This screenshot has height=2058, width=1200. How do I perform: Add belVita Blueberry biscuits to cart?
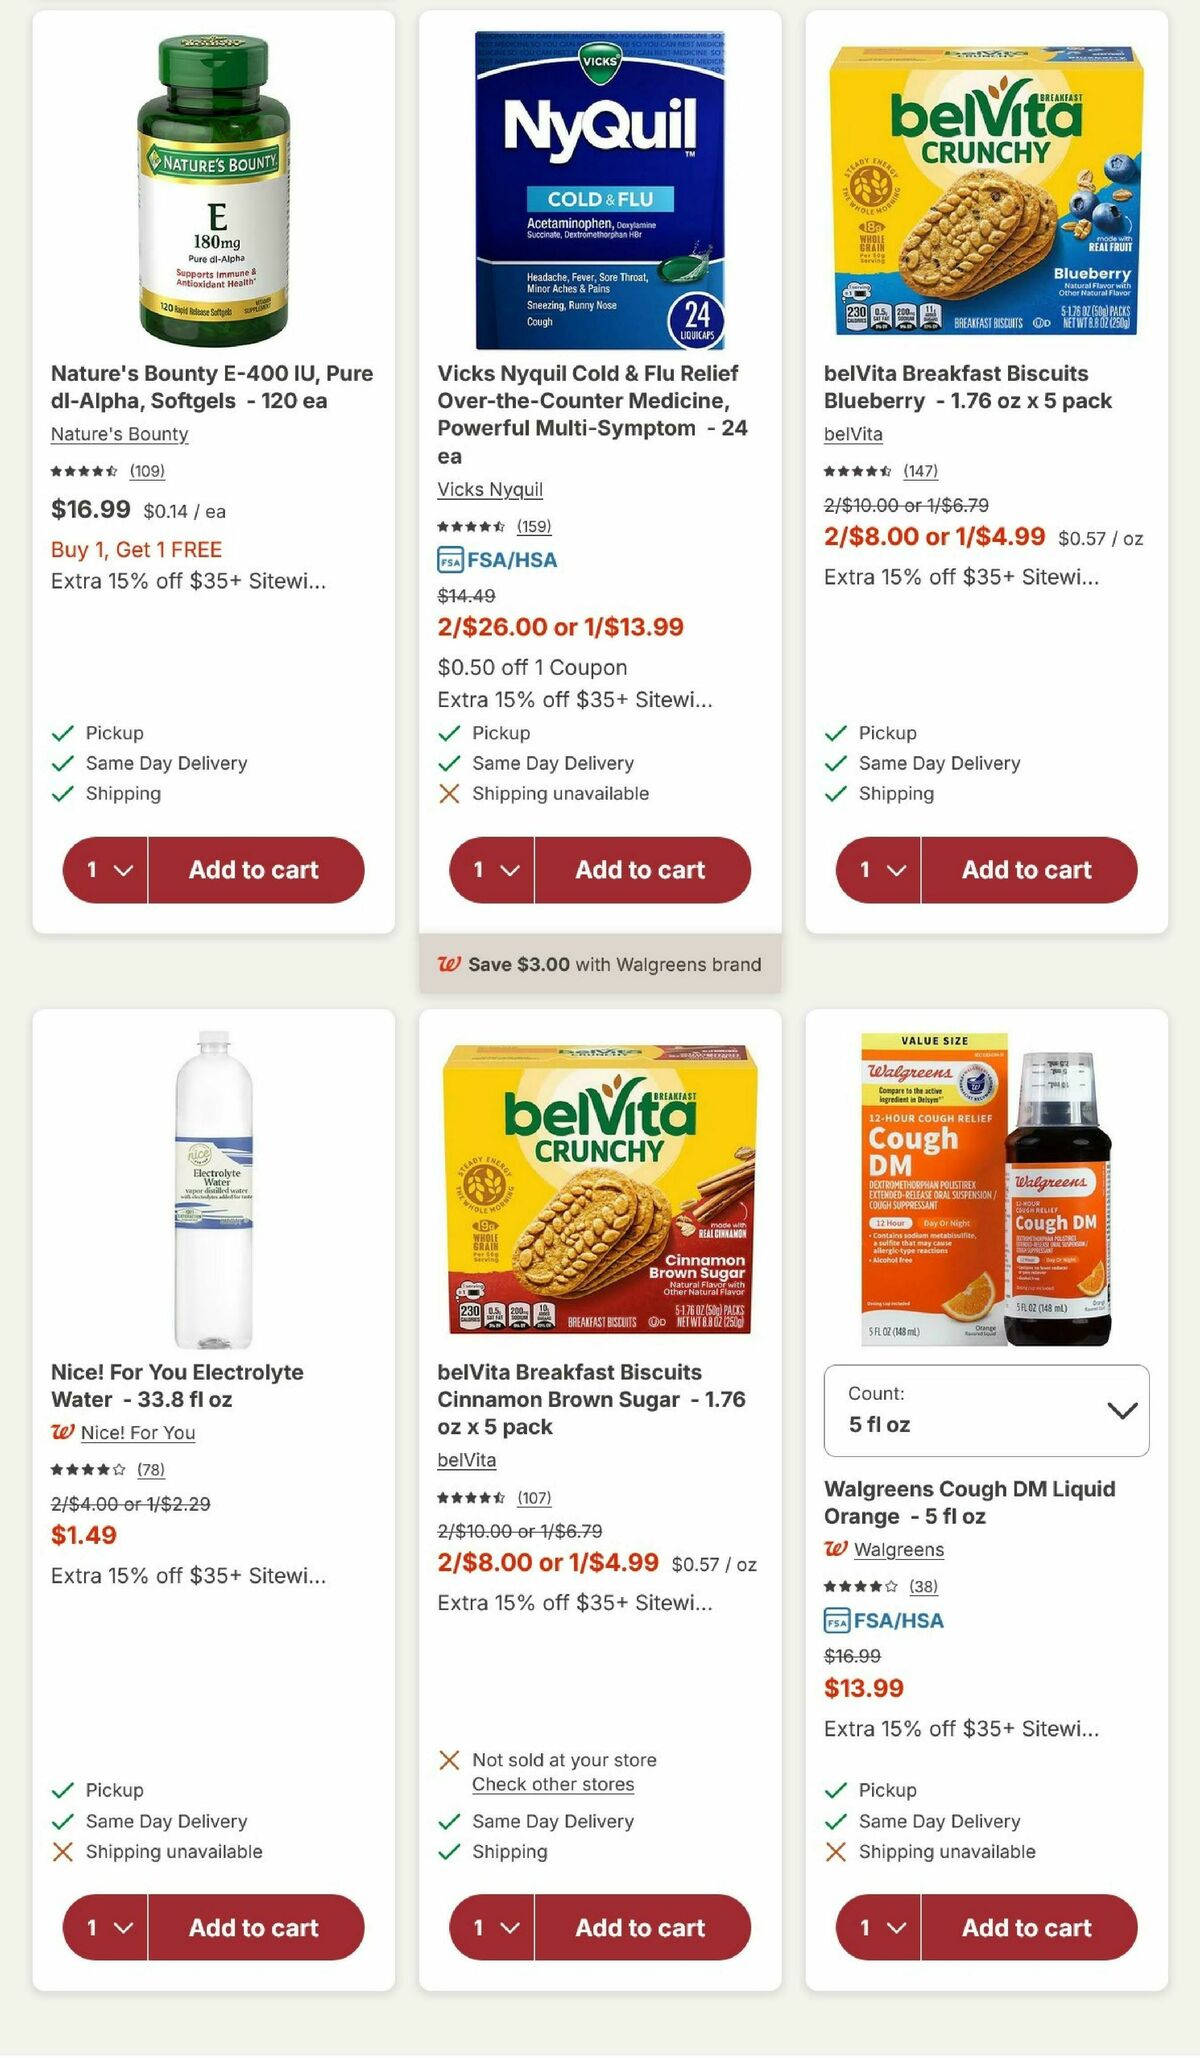point(1028,870)
